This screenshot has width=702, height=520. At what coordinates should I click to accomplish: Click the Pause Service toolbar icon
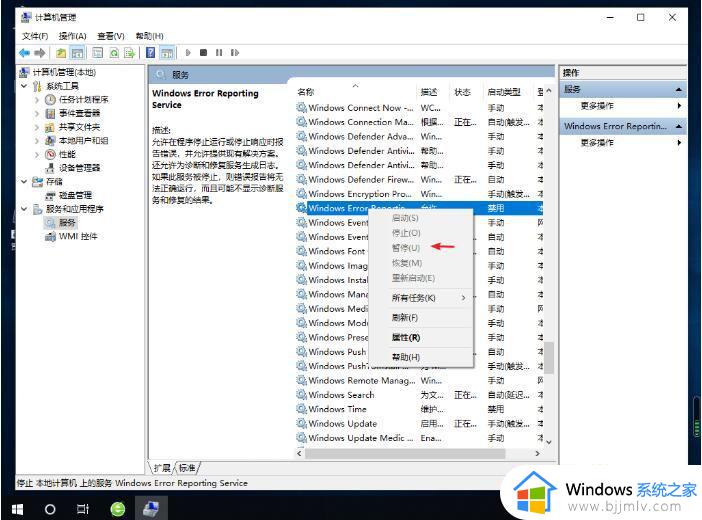[219, 53]
